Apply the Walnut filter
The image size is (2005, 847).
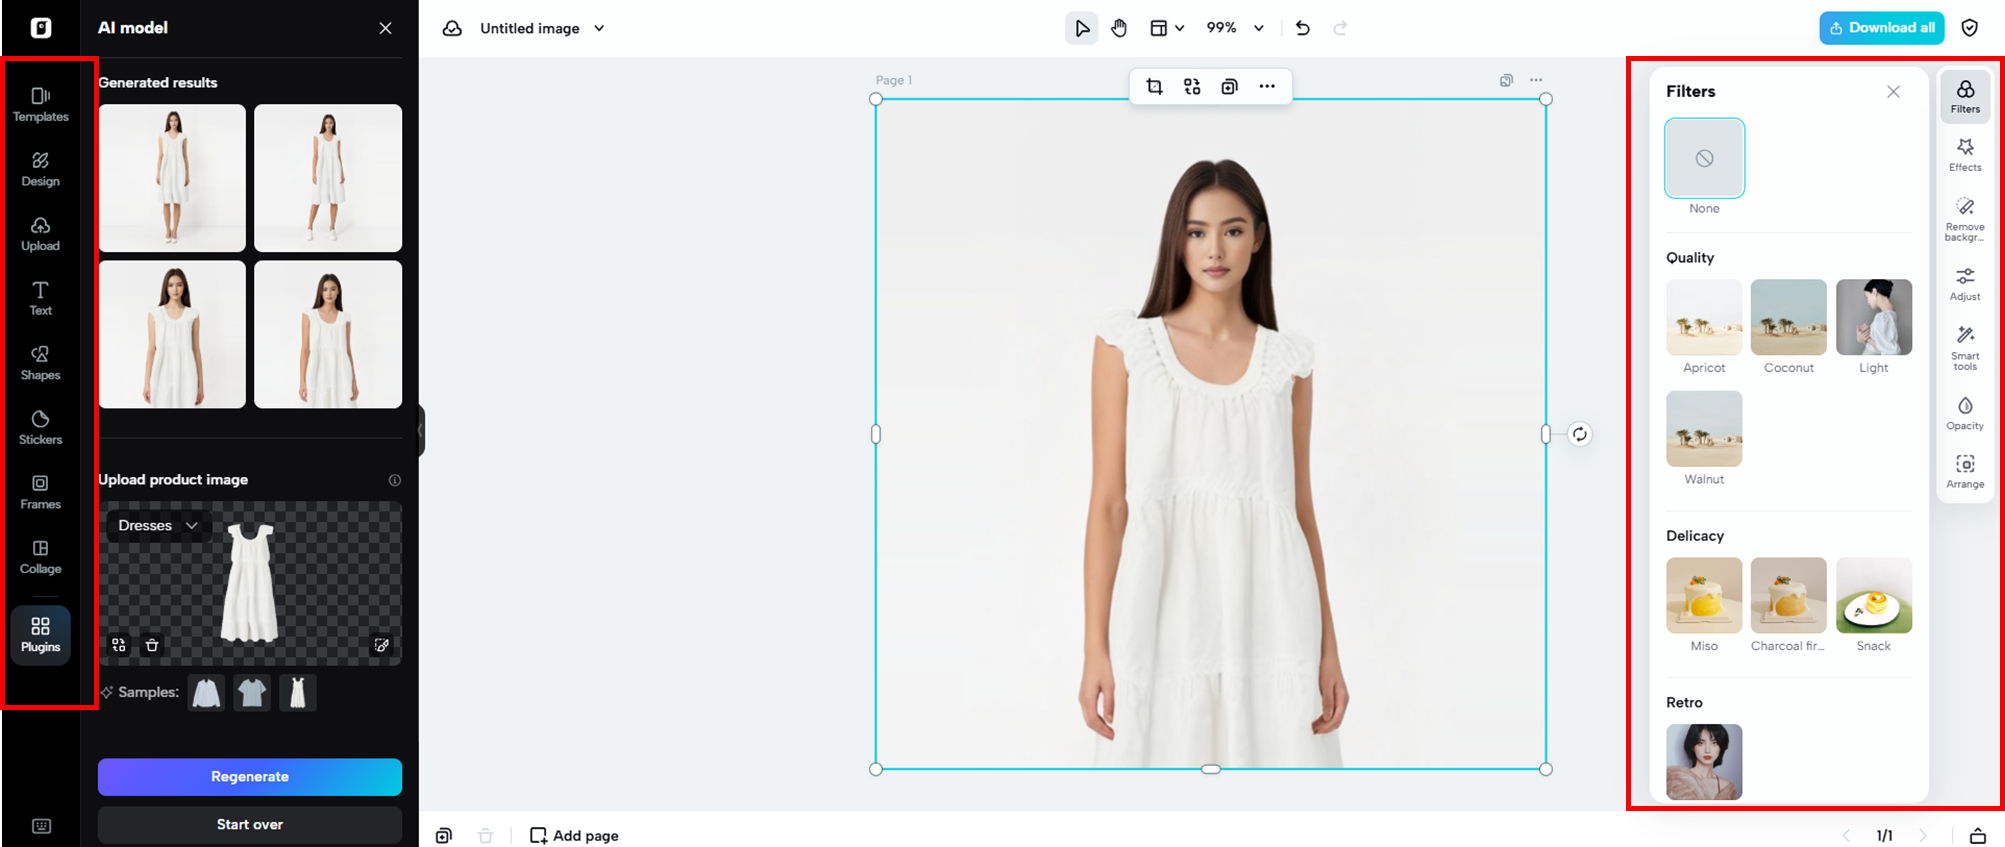(1705, 429)
